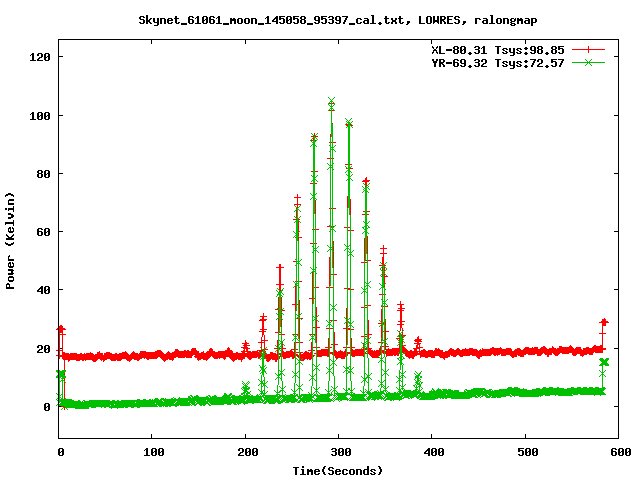Click the Power (Kelvin) y-axis label
This screenshot has height=480, width=640.
11,240
